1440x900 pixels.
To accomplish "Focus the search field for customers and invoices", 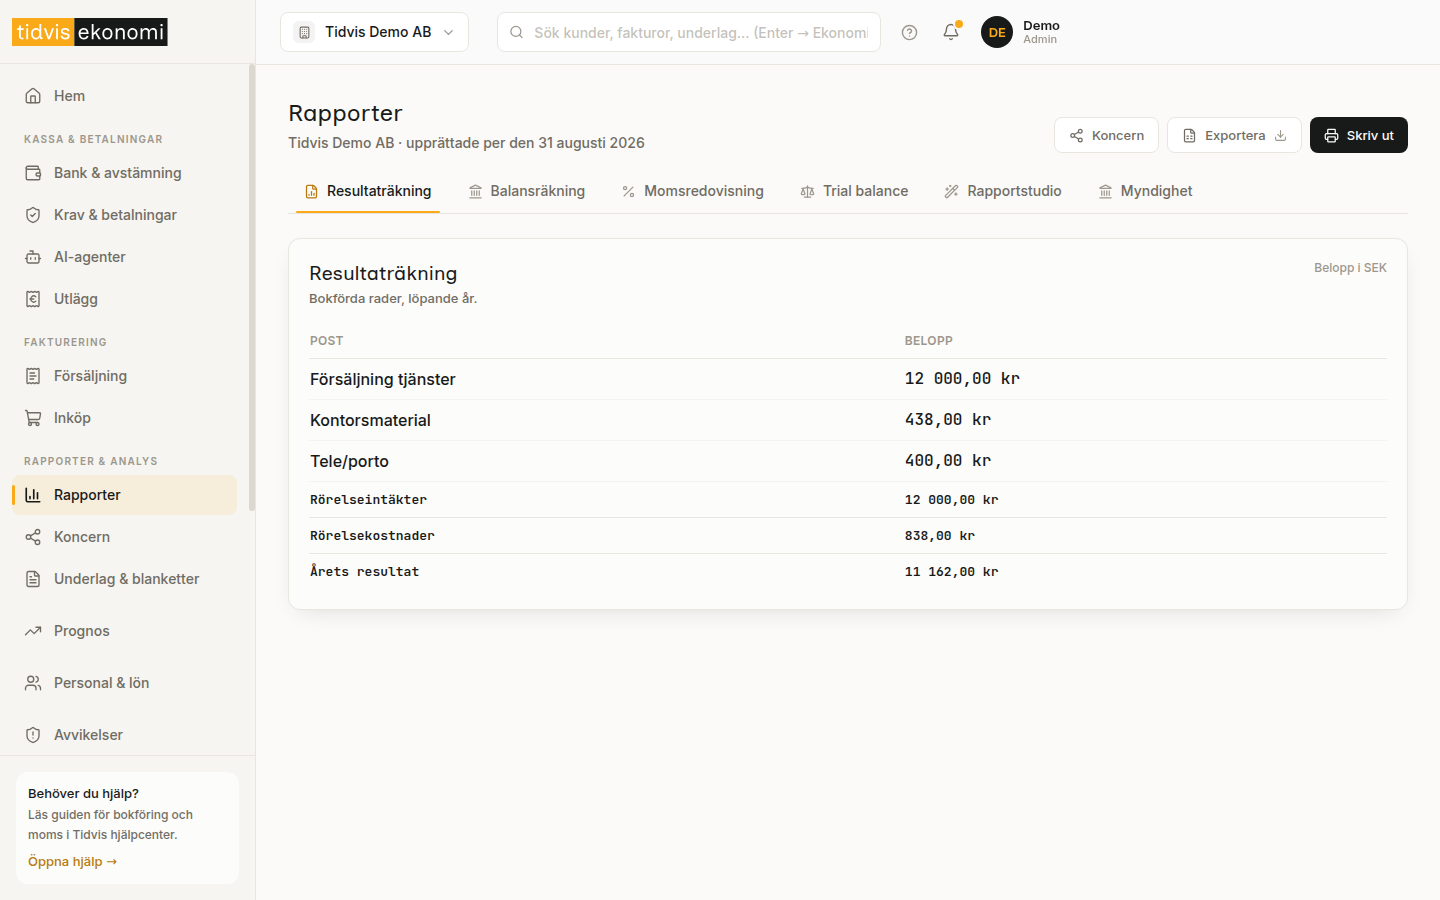I will 689,32.
